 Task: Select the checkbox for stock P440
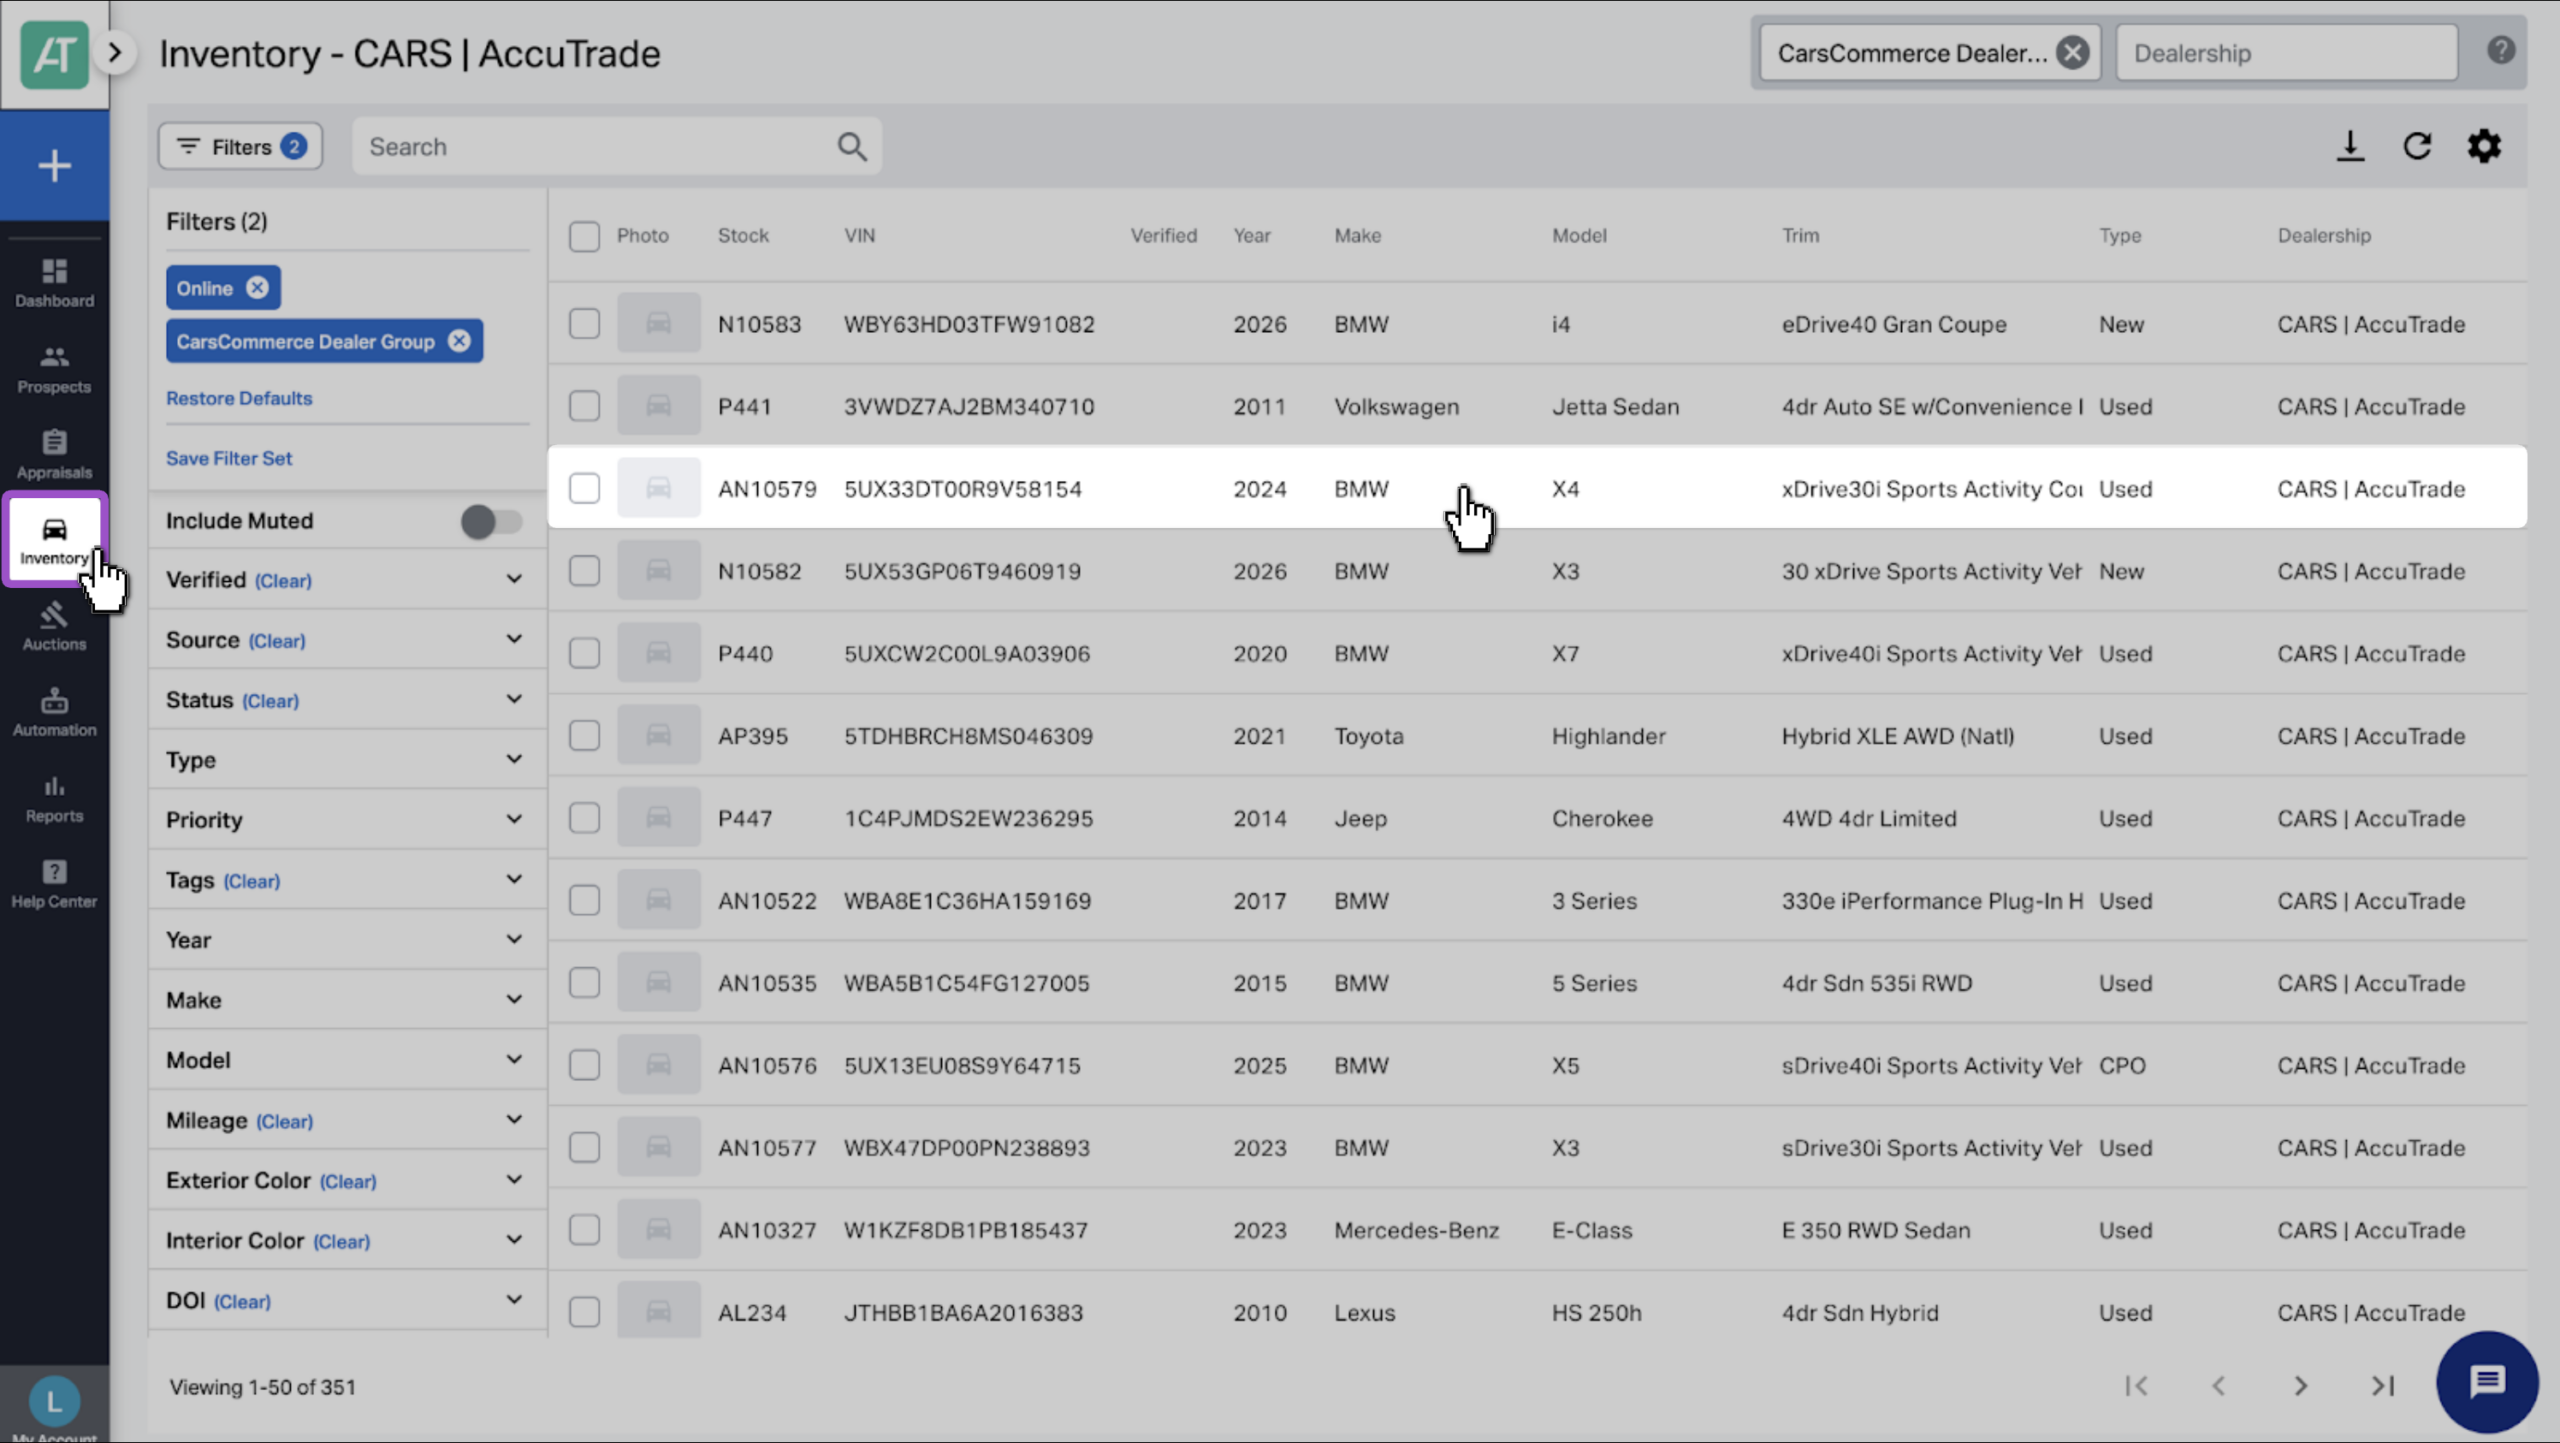(x=584, y=653)
